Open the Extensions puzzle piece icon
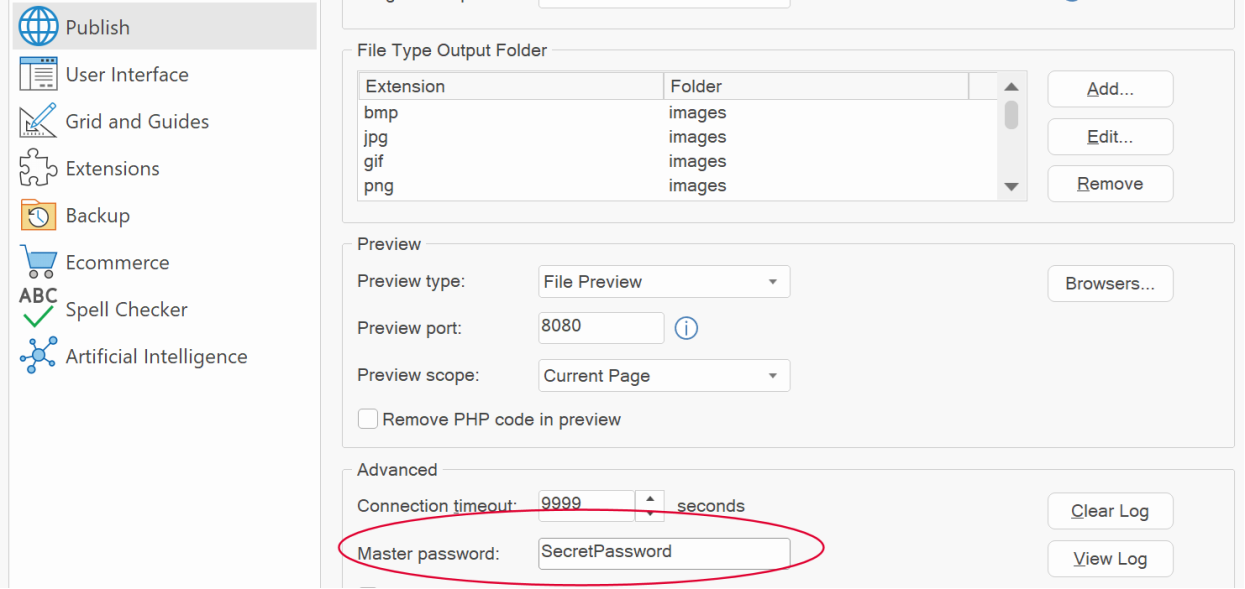This screenshot has width=1245, height=589. pos(38,168)
